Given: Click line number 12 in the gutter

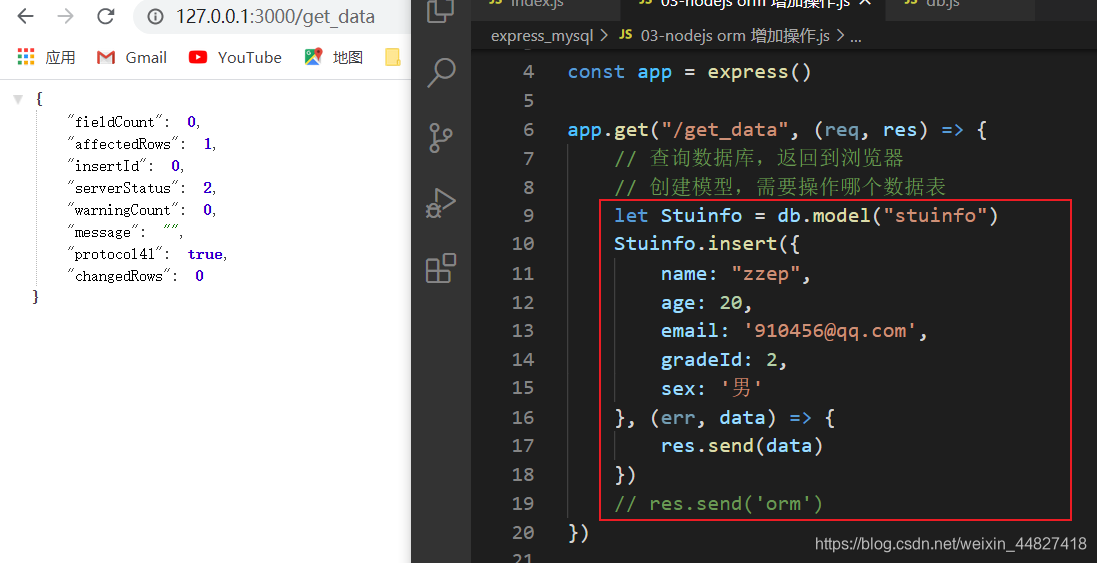Looking at the screenshot, I should [523, 302].
